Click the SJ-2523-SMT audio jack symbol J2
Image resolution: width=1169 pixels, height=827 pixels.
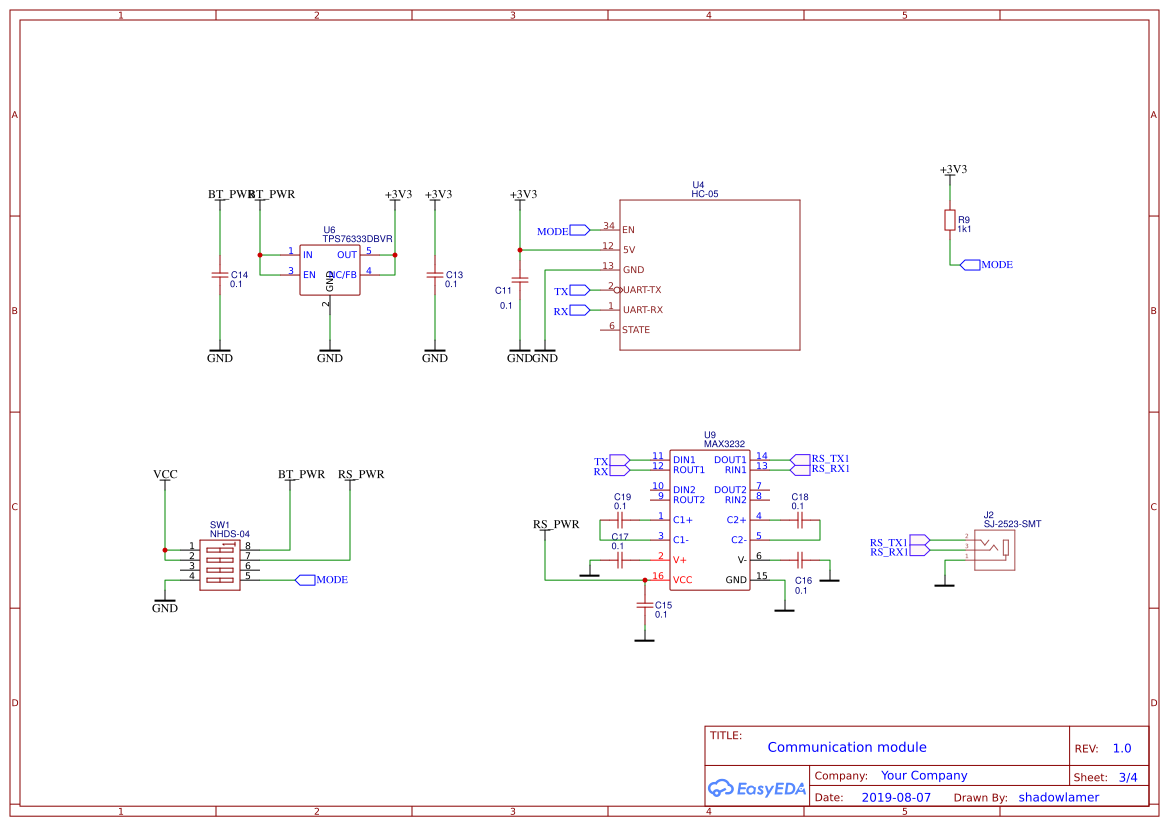pos(993,550)
